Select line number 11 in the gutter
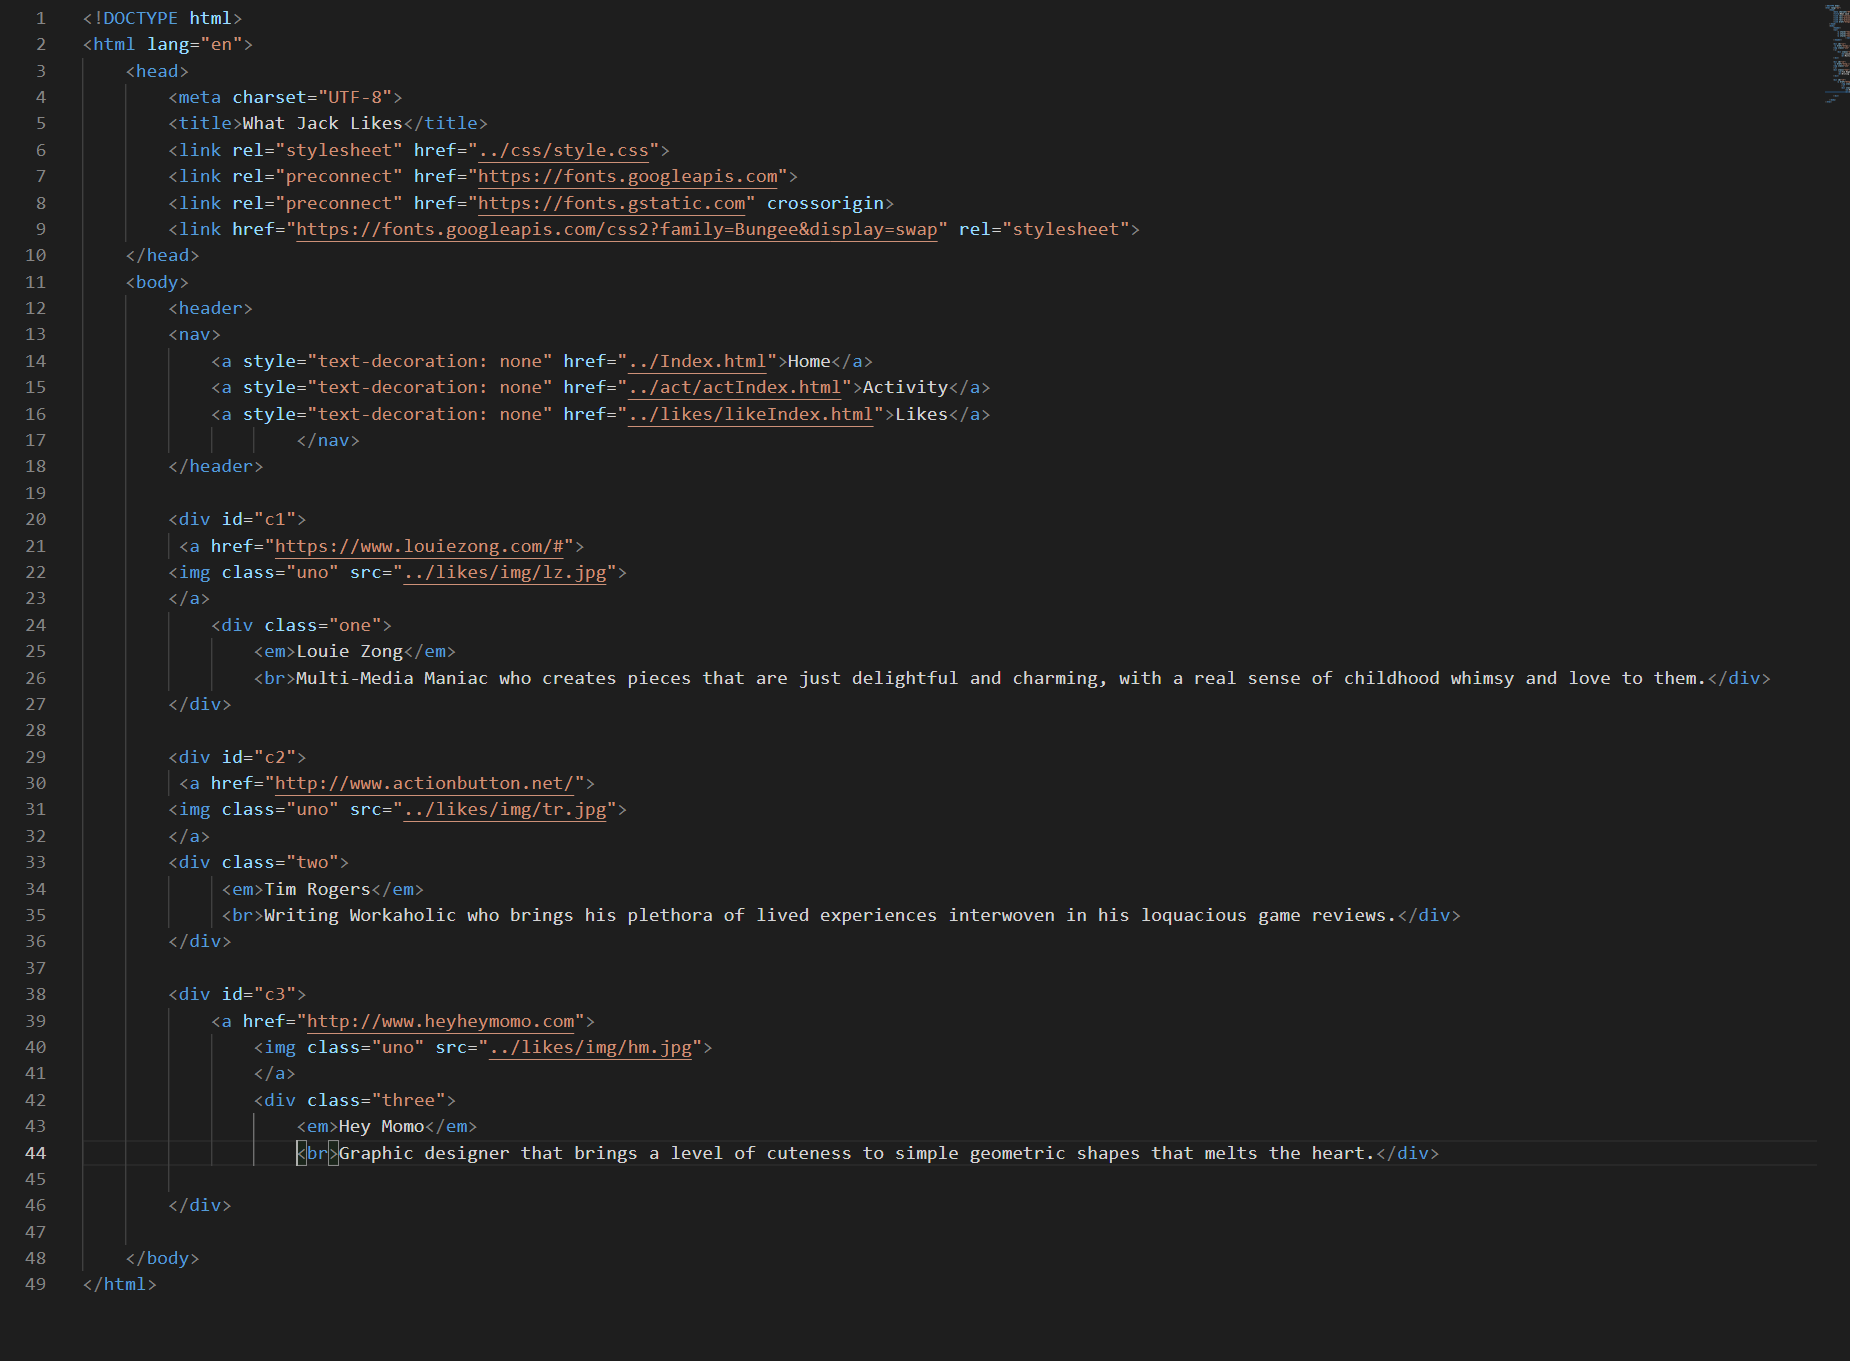This screenshot has width=1850, height=1361. 36,282
